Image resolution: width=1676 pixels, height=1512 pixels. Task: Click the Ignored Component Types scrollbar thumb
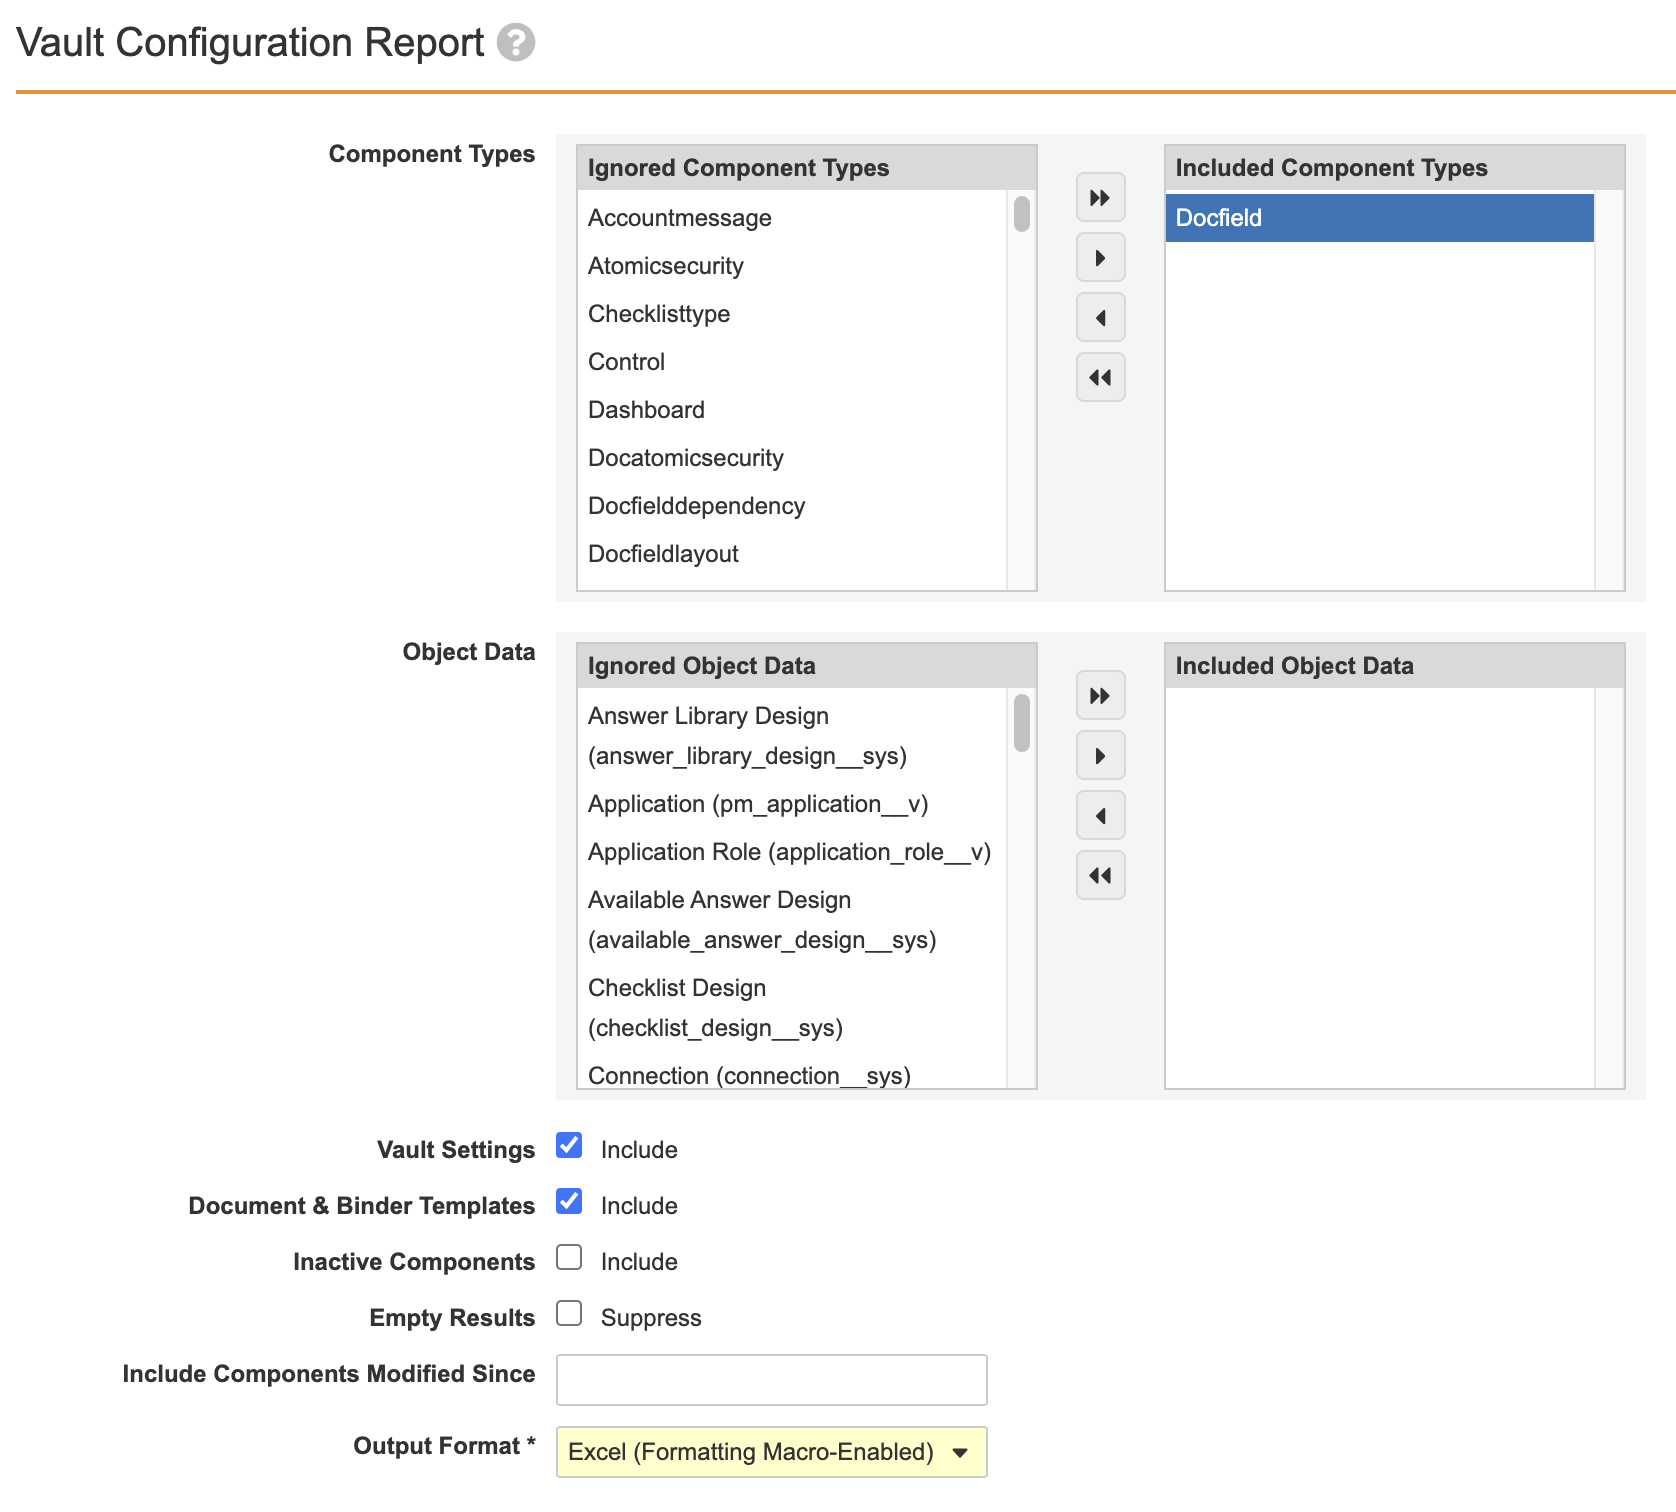coord(1021,214)
